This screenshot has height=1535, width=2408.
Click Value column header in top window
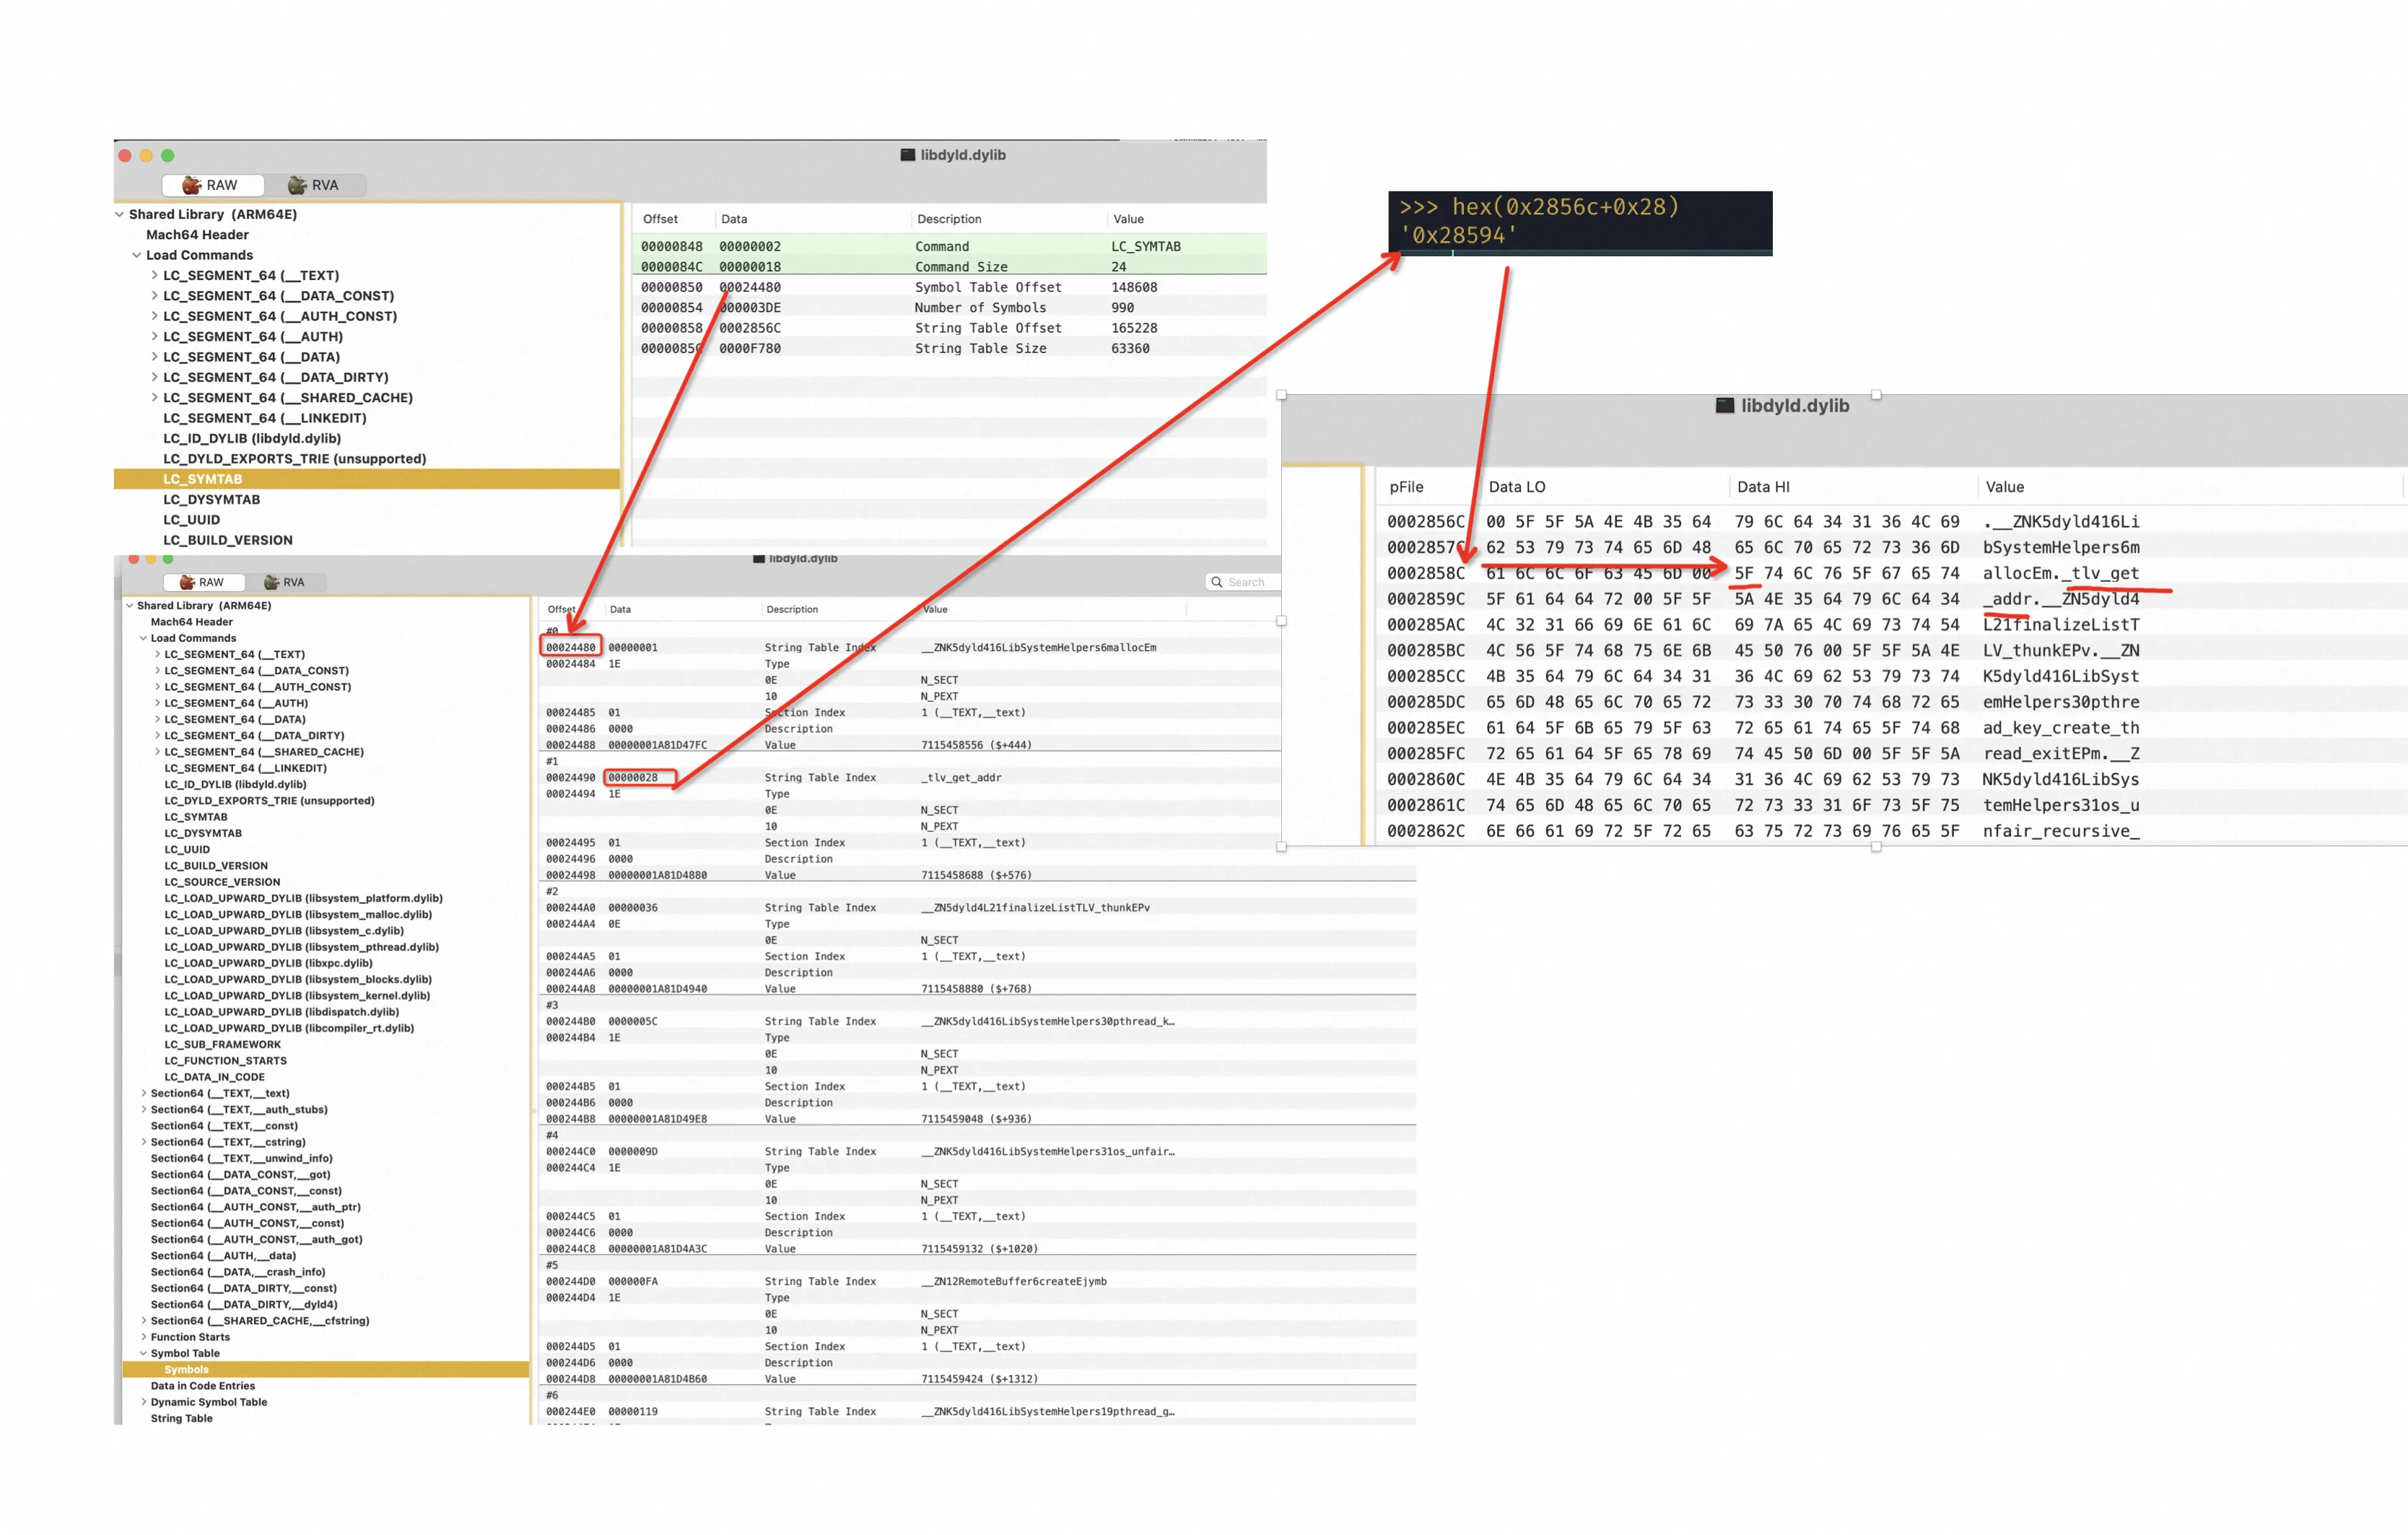pyautogui.click(x=1128, y=219)
